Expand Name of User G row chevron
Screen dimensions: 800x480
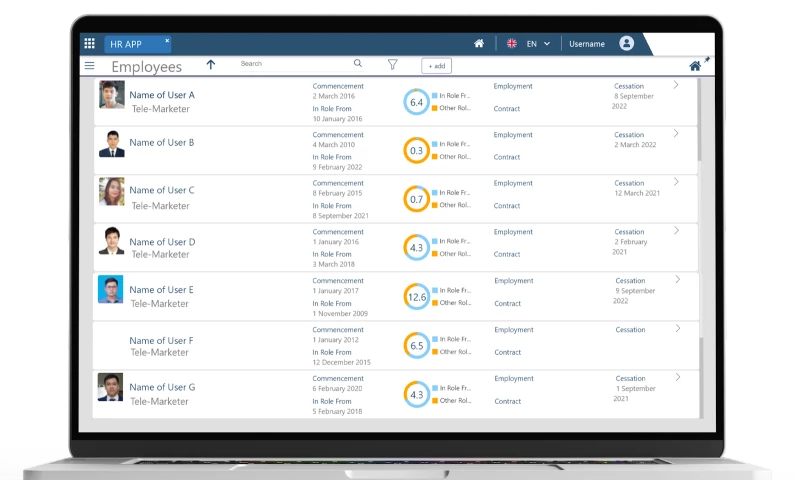[678, 377]
